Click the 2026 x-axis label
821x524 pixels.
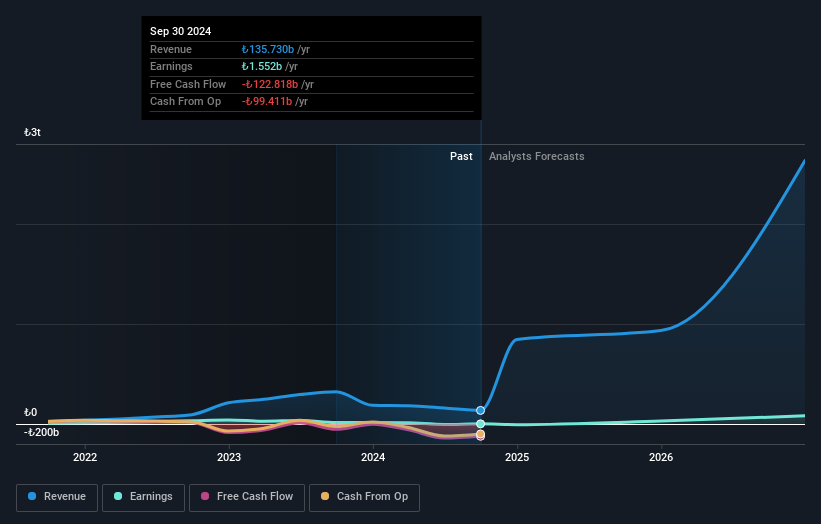tap(661, 458)
